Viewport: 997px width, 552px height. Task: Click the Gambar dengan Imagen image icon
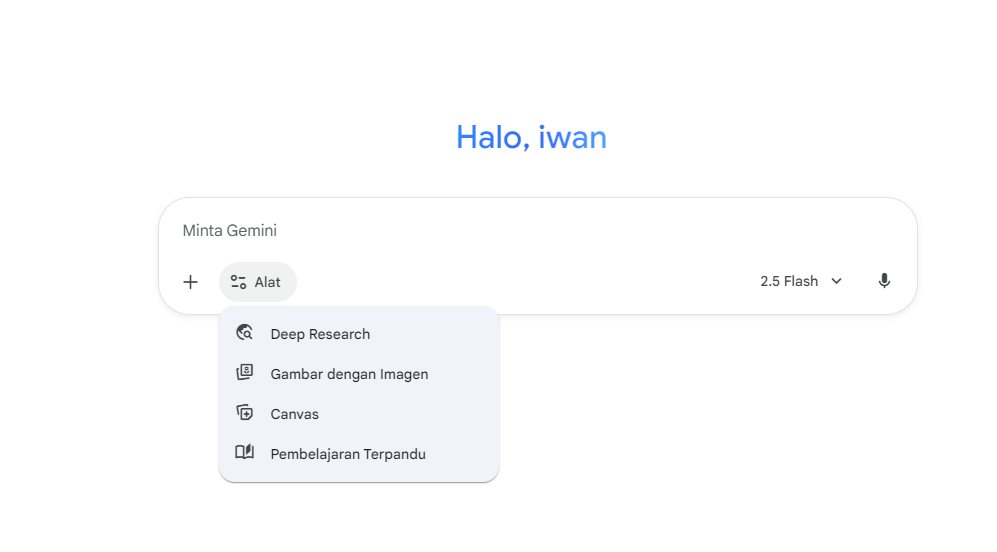click(245, 373)
